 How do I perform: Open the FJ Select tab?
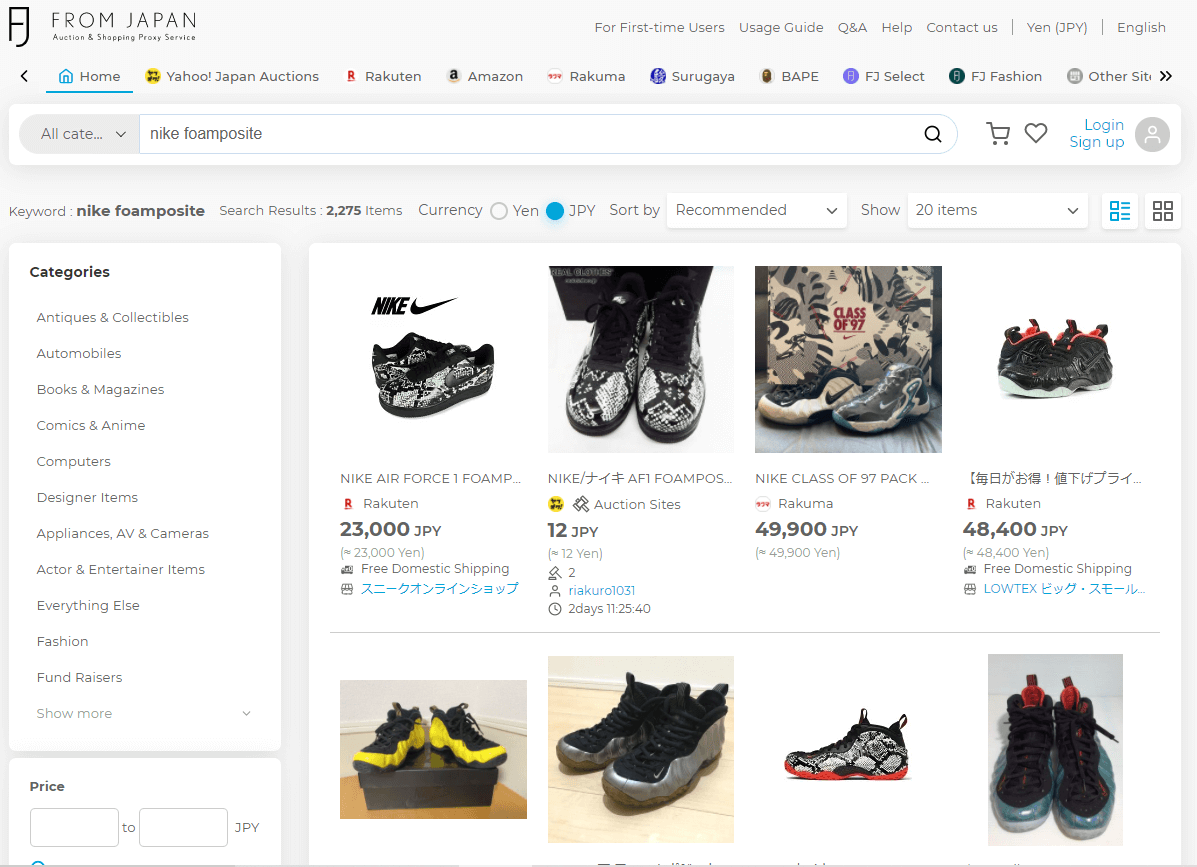click(883, 76)
